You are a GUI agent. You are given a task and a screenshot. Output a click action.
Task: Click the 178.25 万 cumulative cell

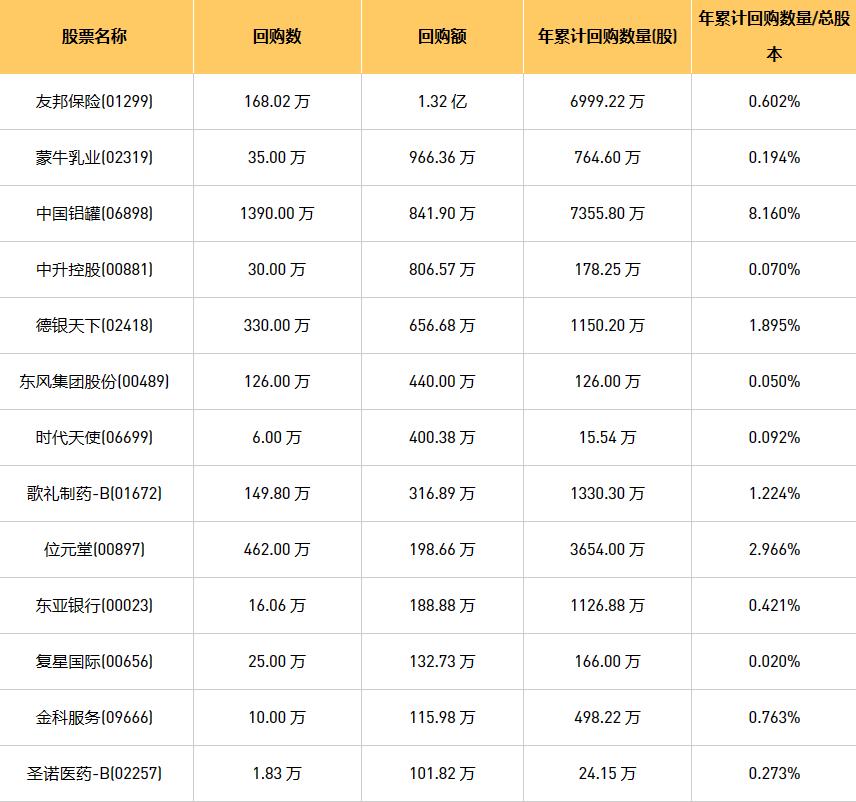tap(607, 270)
